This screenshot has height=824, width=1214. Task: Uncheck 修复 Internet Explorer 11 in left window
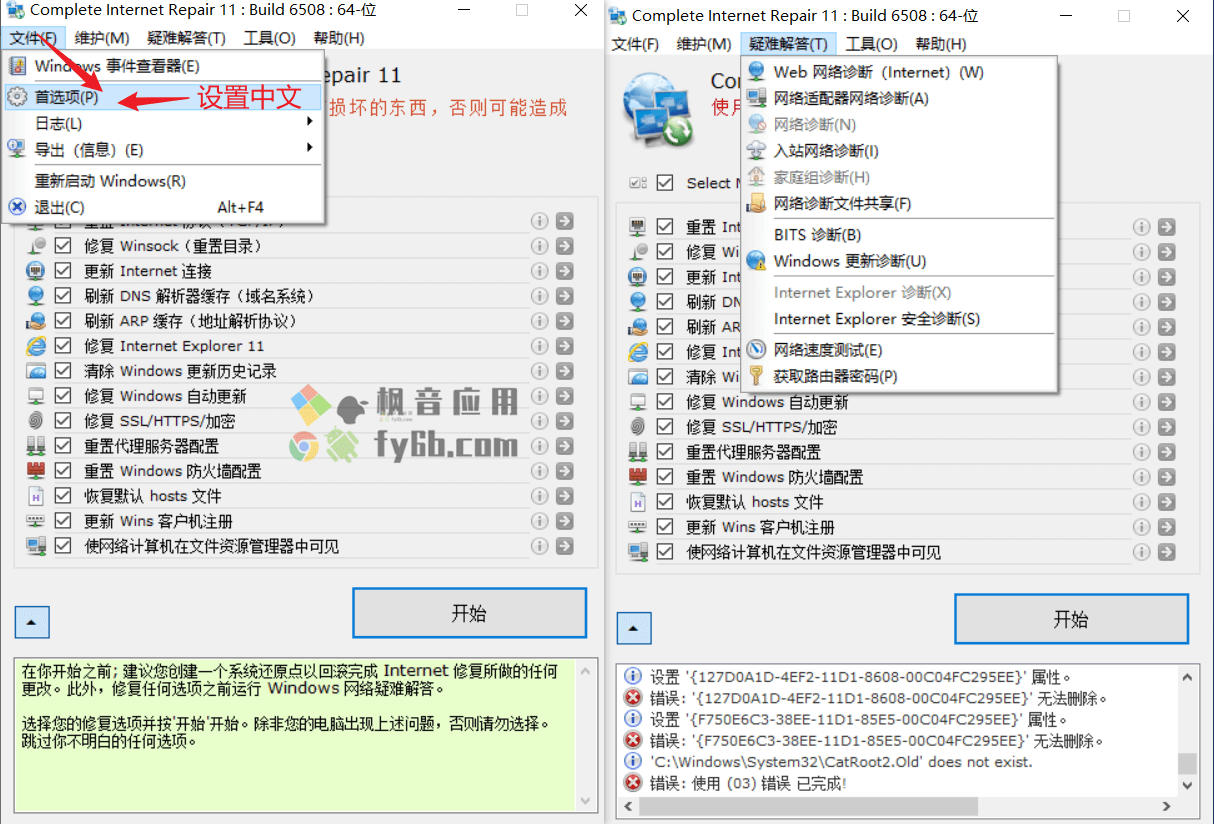pos(63,346)
